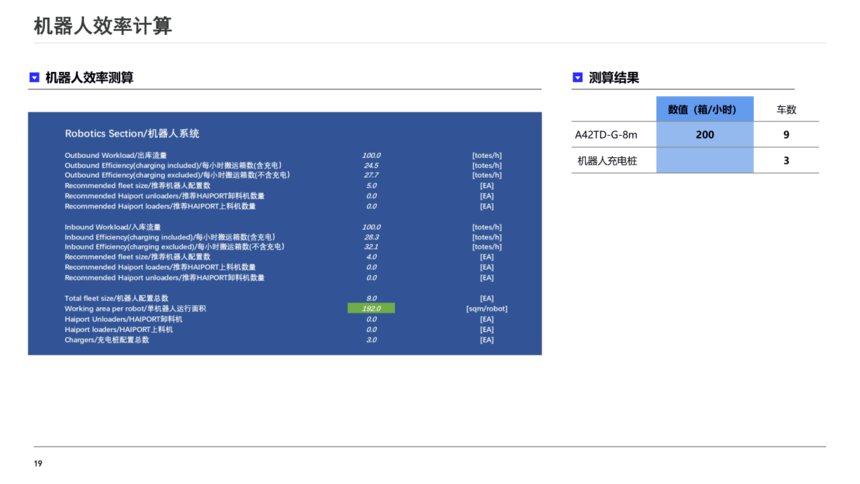Click the Chargers/充电桩配置总数 label
The width and height of the screenshot is (860, 484).
point(107,340)
